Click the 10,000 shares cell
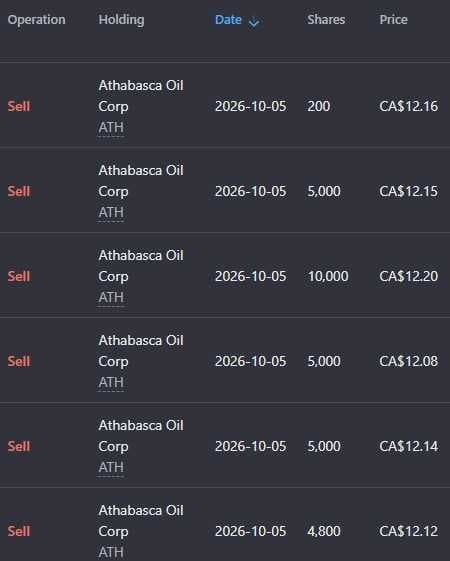Screen dimensions: 450x561 pyautogui.click(x=328, y=276)
